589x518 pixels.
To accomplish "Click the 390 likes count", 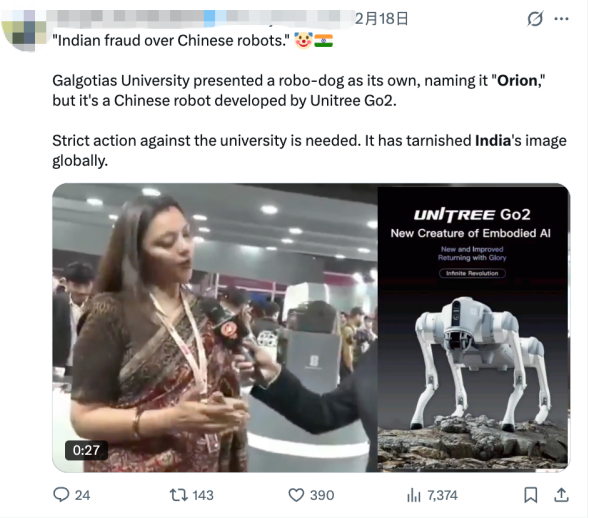I will pos(322,495).
